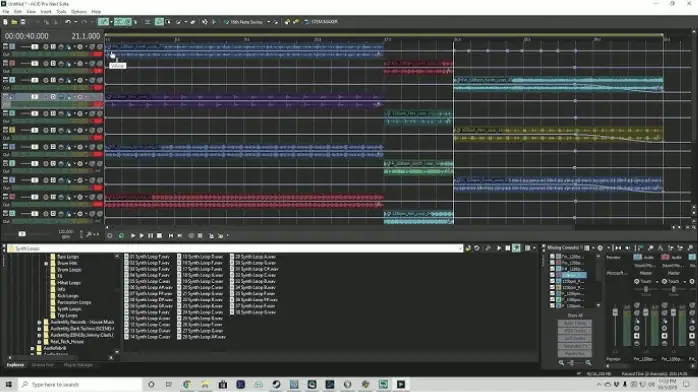Stop playback in transport bar

(159, 236)
